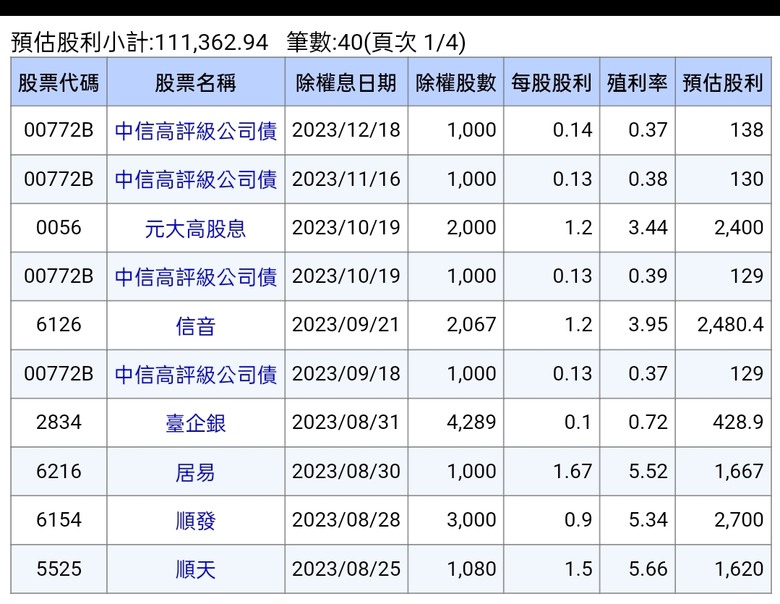Select share count 3,000 for 順發
780x604 pixels.
click(472, 520)
